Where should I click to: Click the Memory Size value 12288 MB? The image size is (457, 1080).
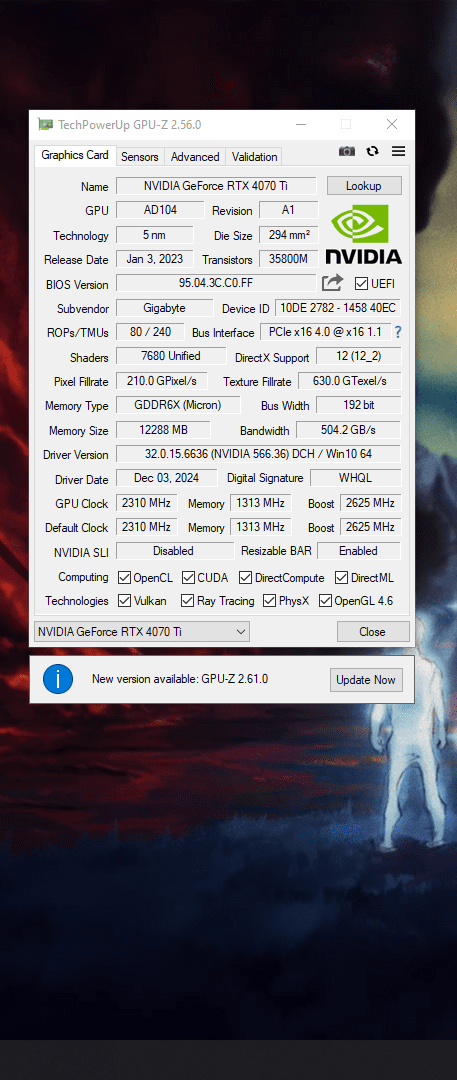coord(162,430)
